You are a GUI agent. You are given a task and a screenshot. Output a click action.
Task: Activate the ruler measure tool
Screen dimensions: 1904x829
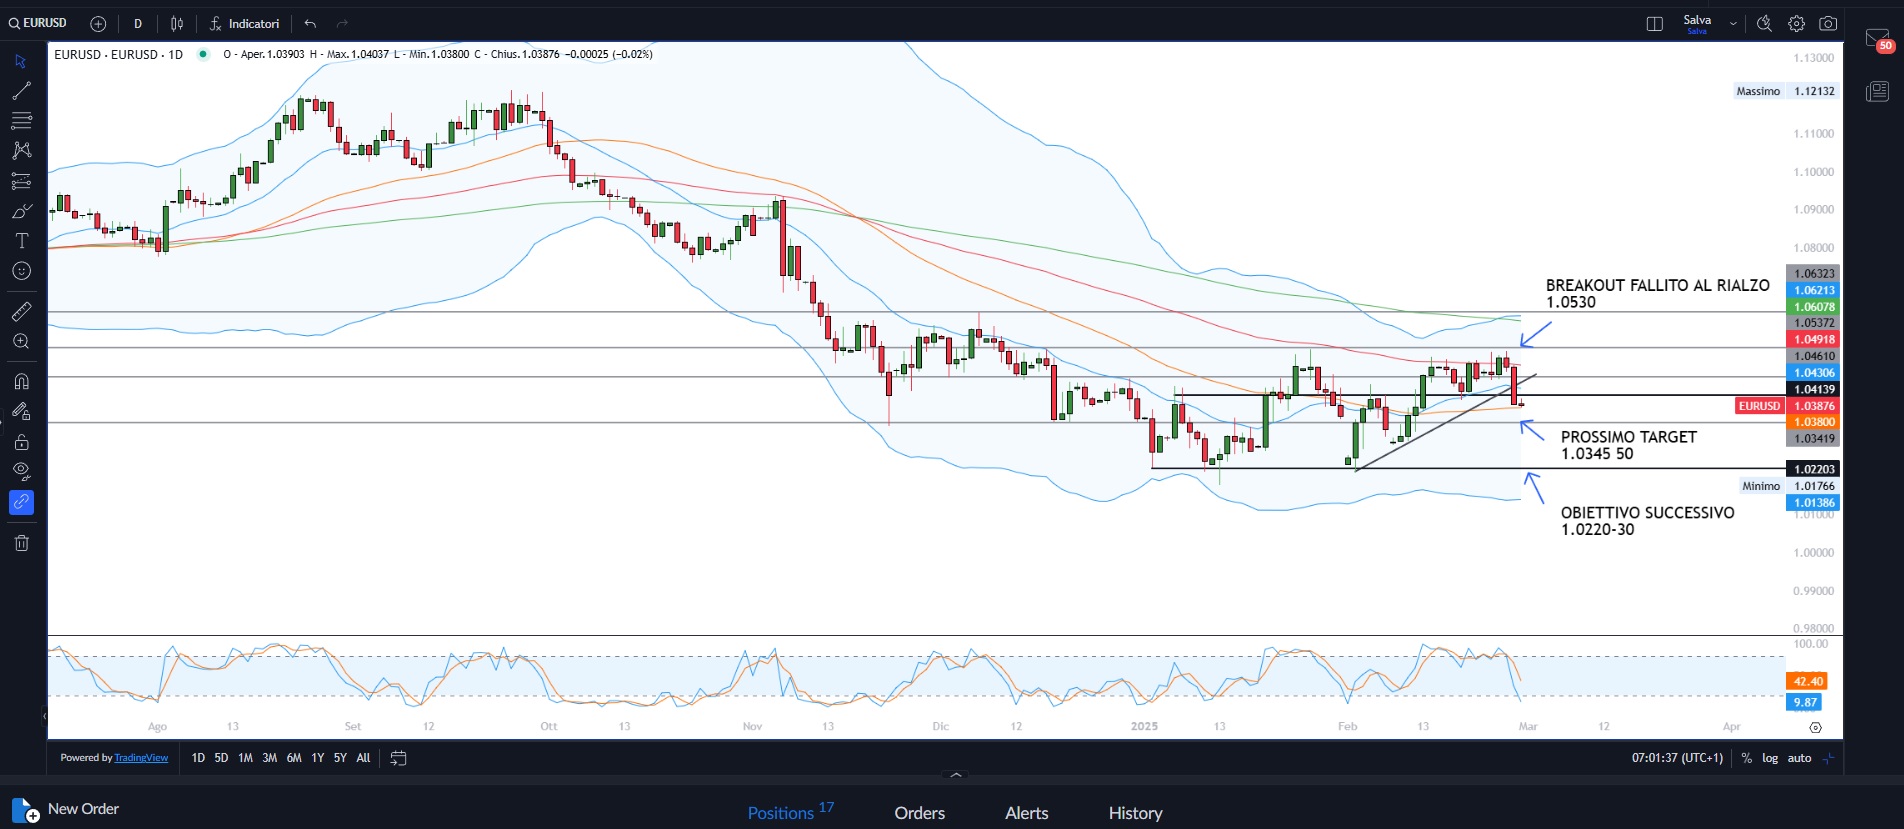pyautogui.click(x=21, y=312)
